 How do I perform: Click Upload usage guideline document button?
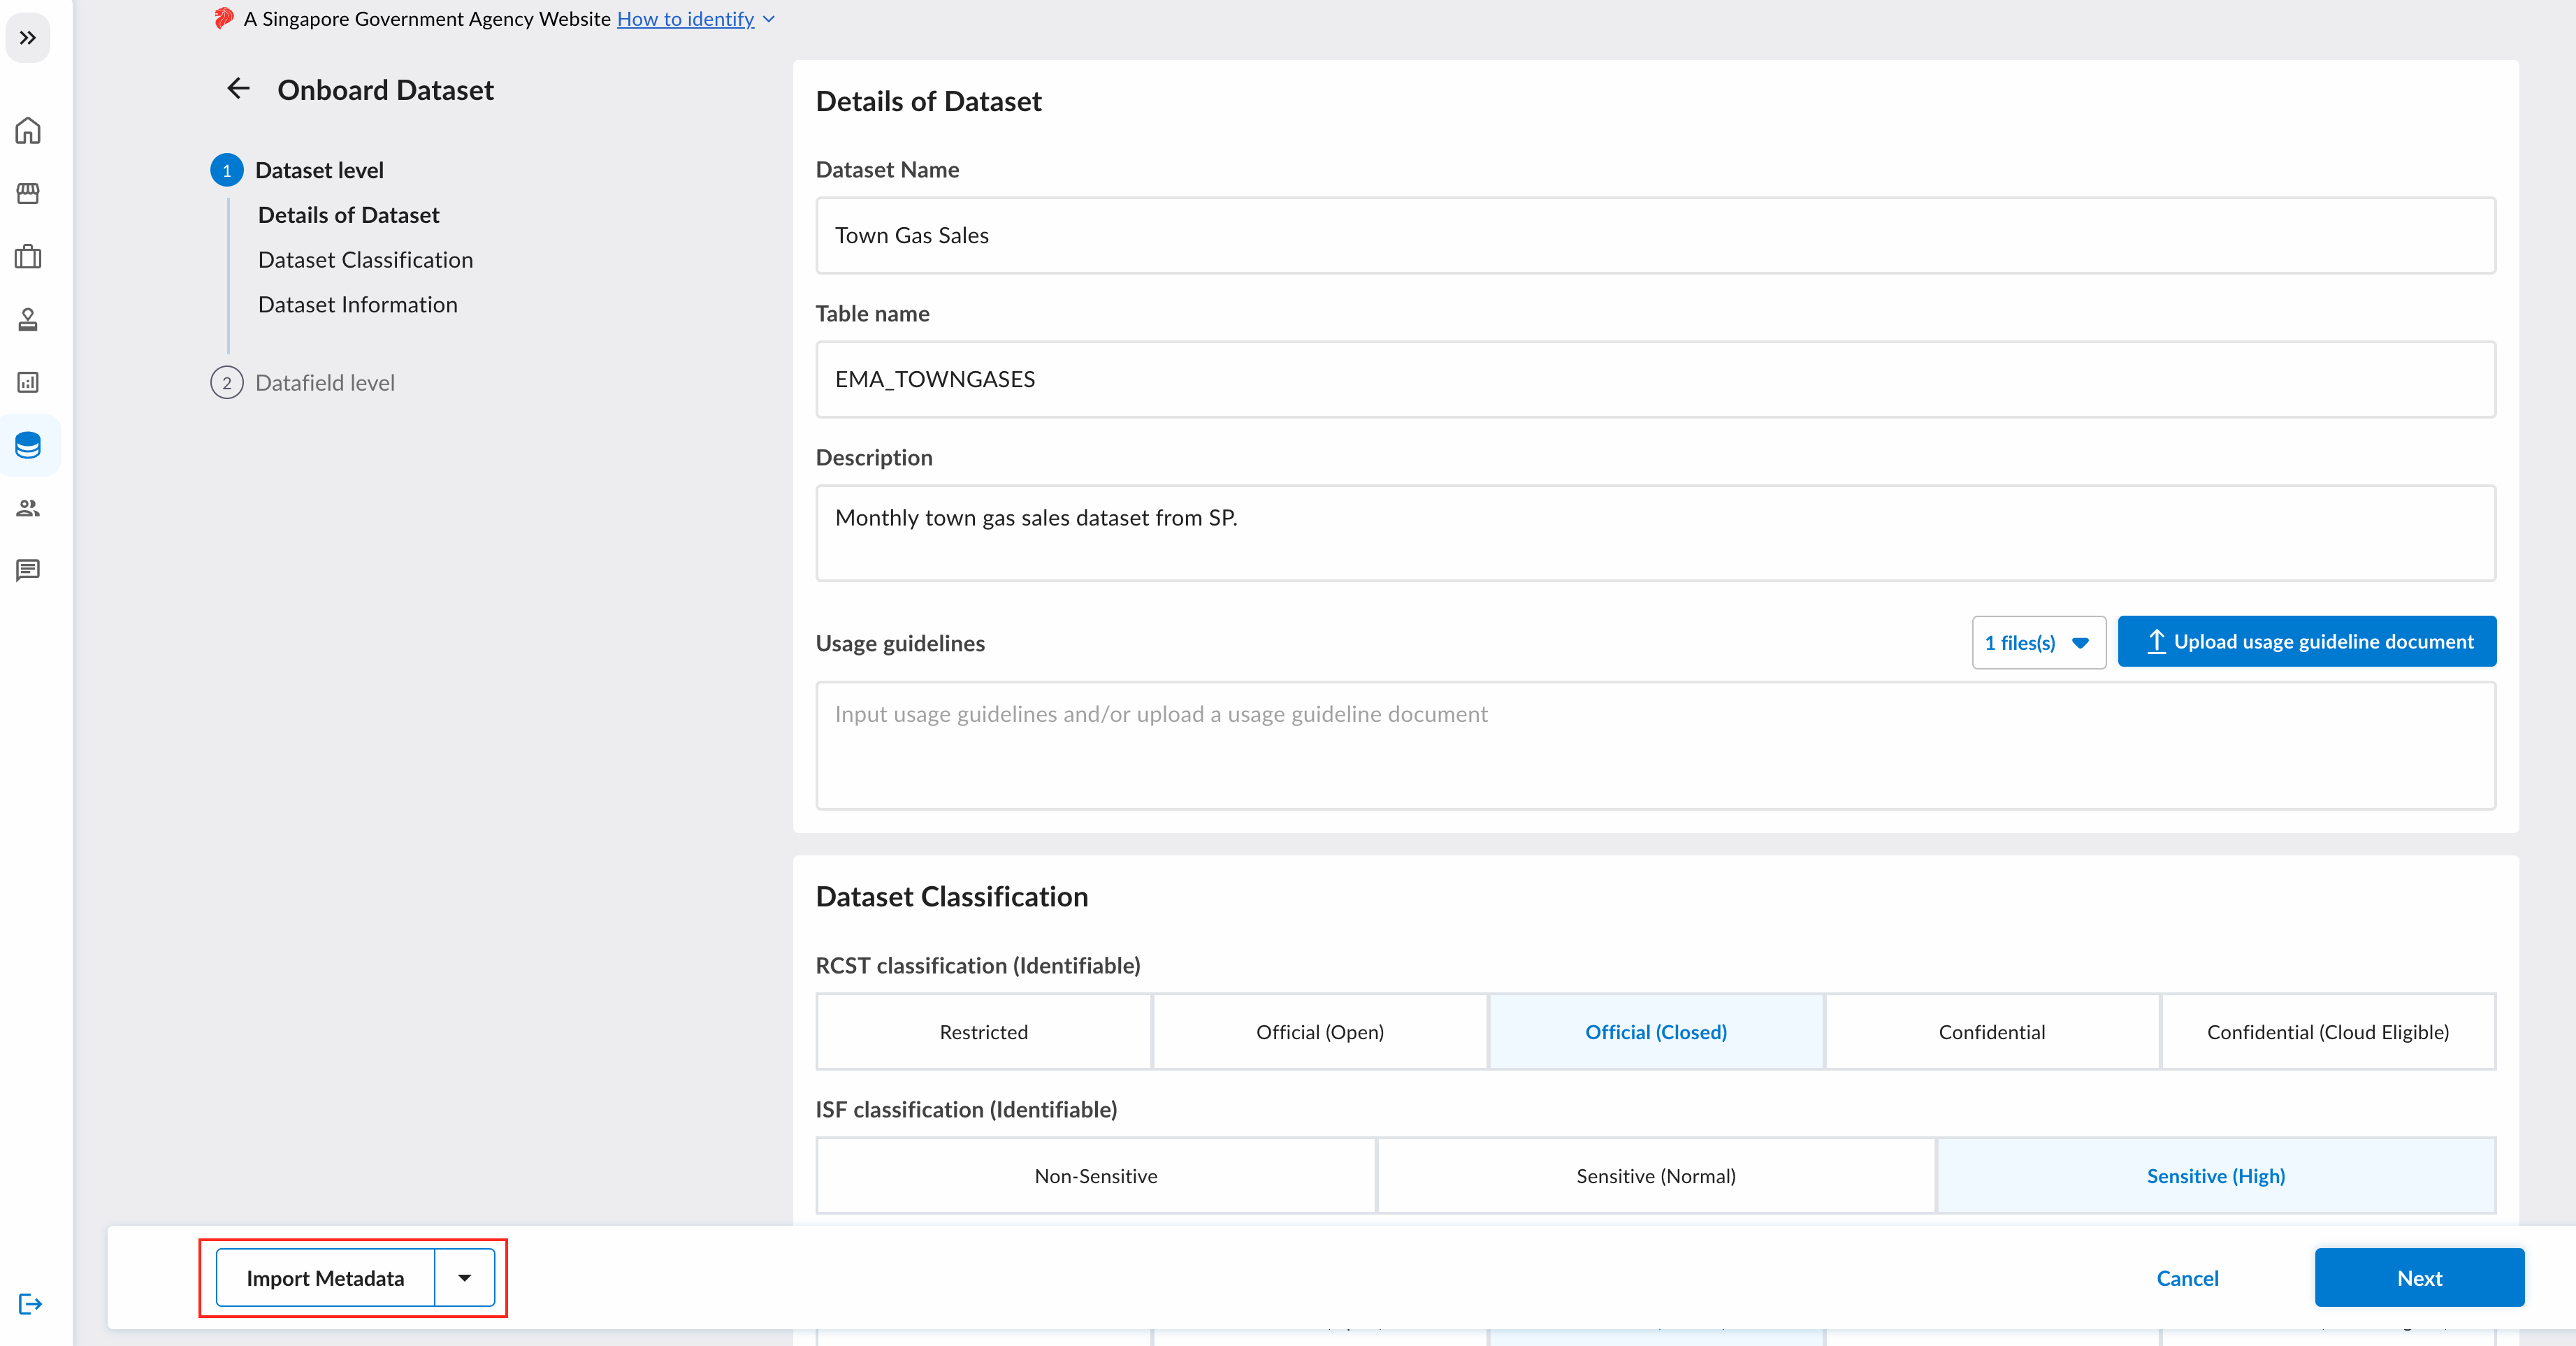pos(2306,642)
